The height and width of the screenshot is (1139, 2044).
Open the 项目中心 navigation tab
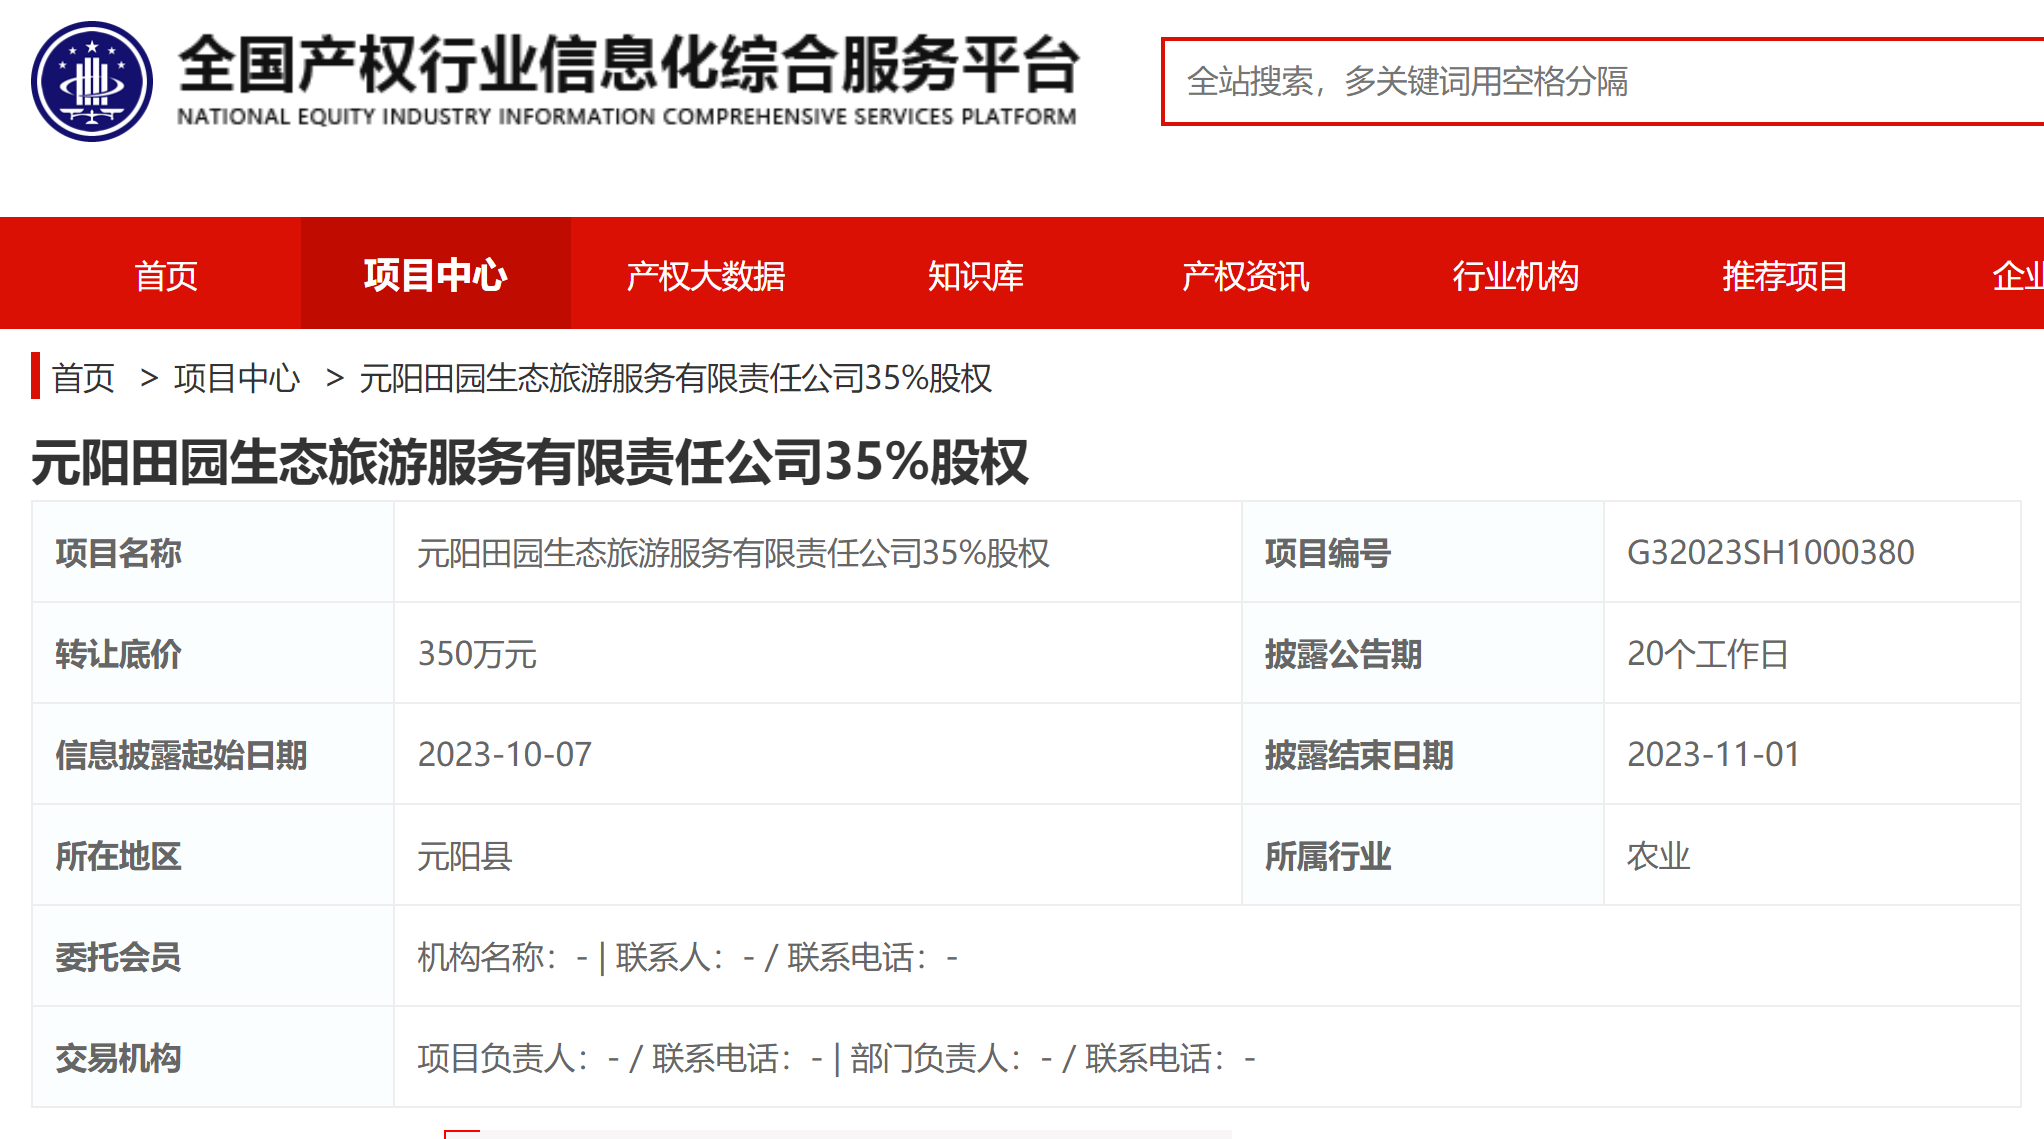tap(435, 275)
